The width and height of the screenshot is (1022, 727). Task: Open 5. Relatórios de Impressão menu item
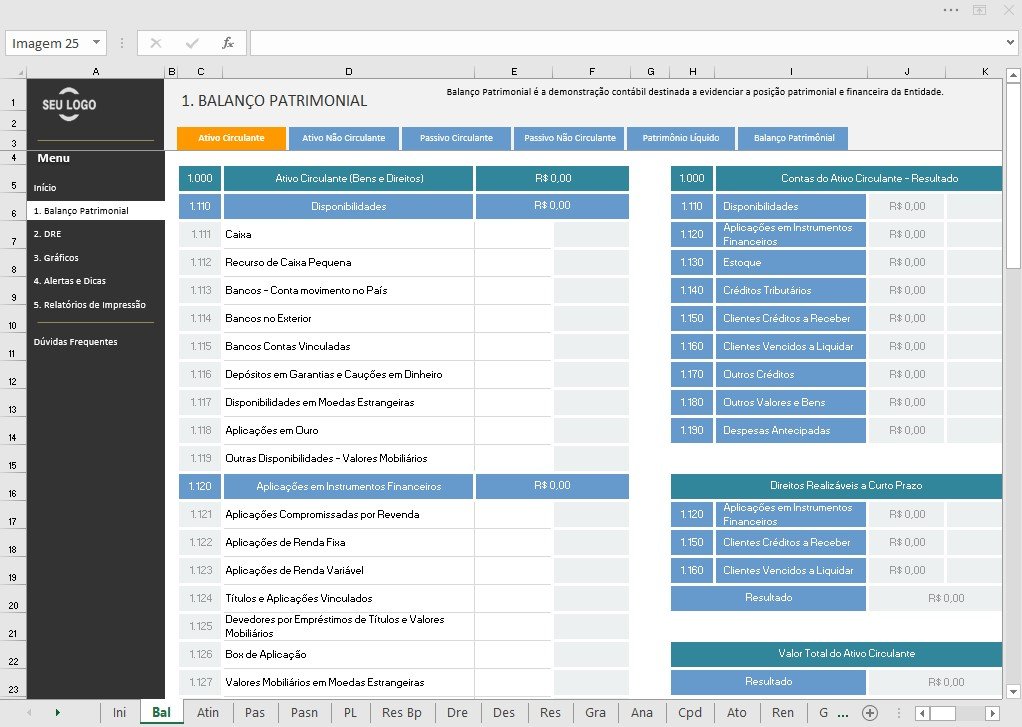(x=90, y=304)
